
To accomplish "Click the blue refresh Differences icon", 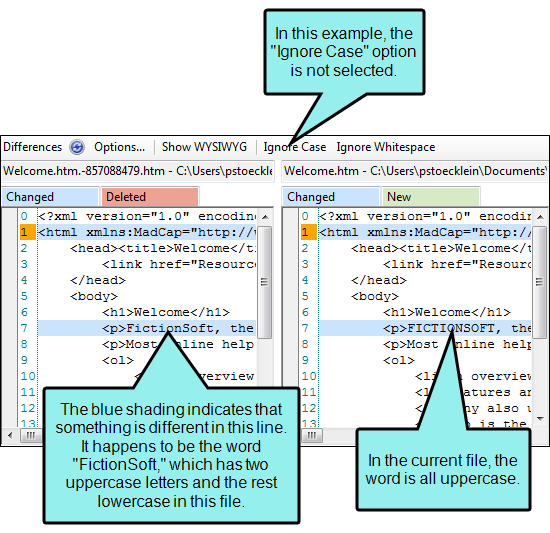I will [77, 147].
